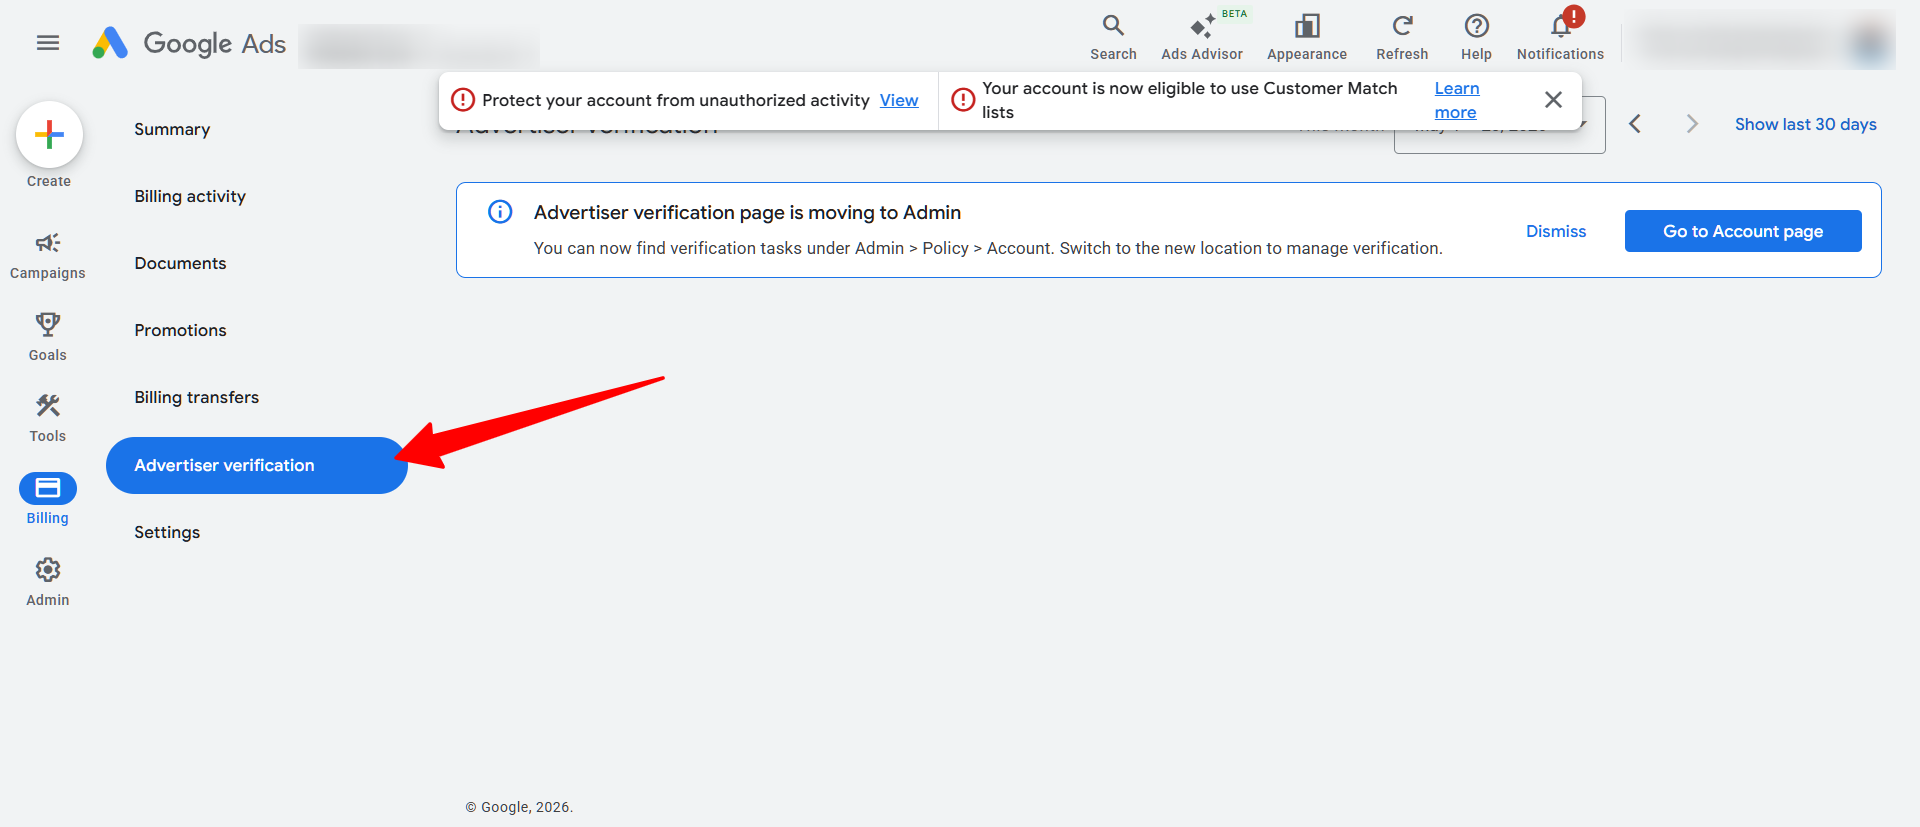Open billing Settings page
1920x827 pixels.
(167, 532)
